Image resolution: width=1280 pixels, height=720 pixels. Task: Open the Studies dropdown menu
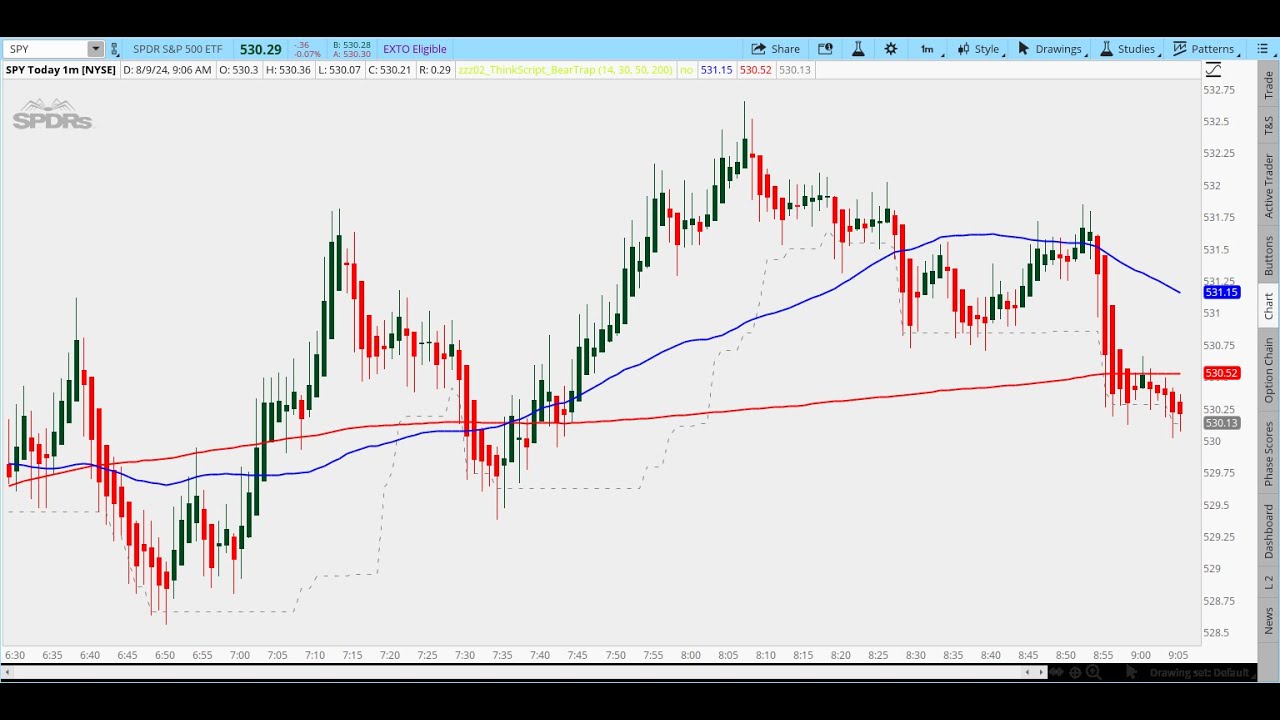(1130, 48)
